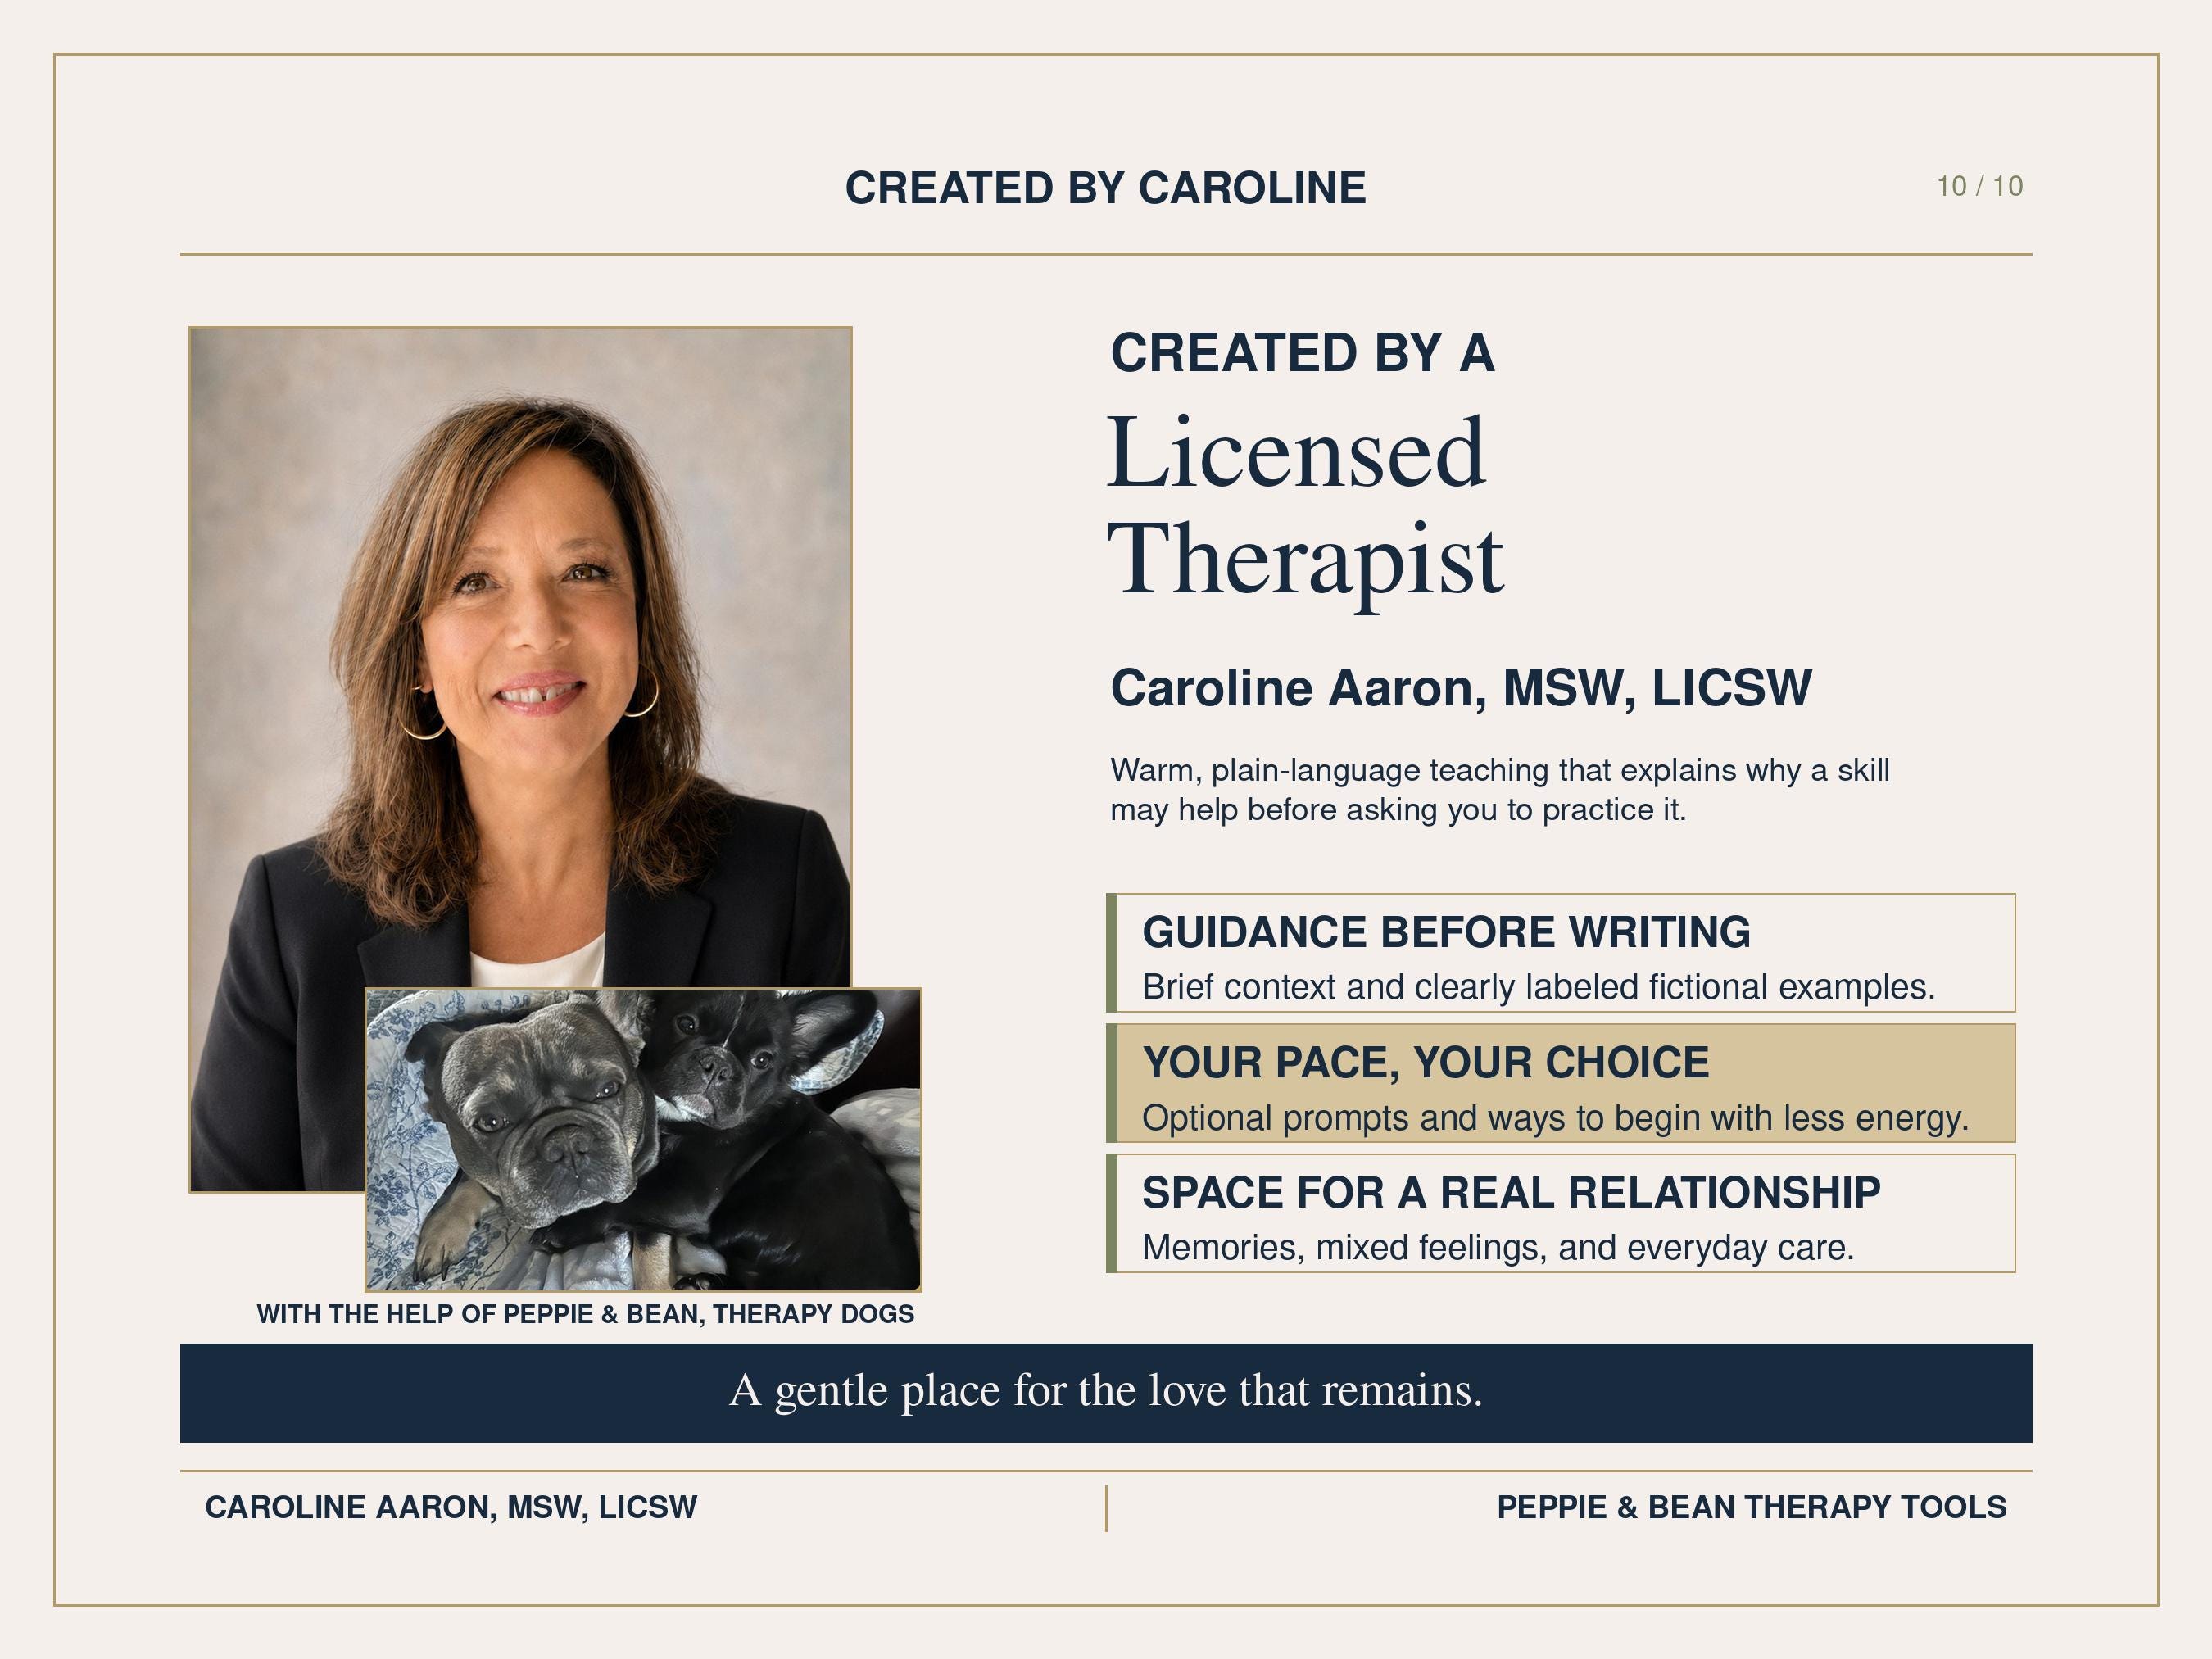This screenshot has height=1659, width=2212.
Task: Click the photo of the two dogs
Action: point(643,1139)
